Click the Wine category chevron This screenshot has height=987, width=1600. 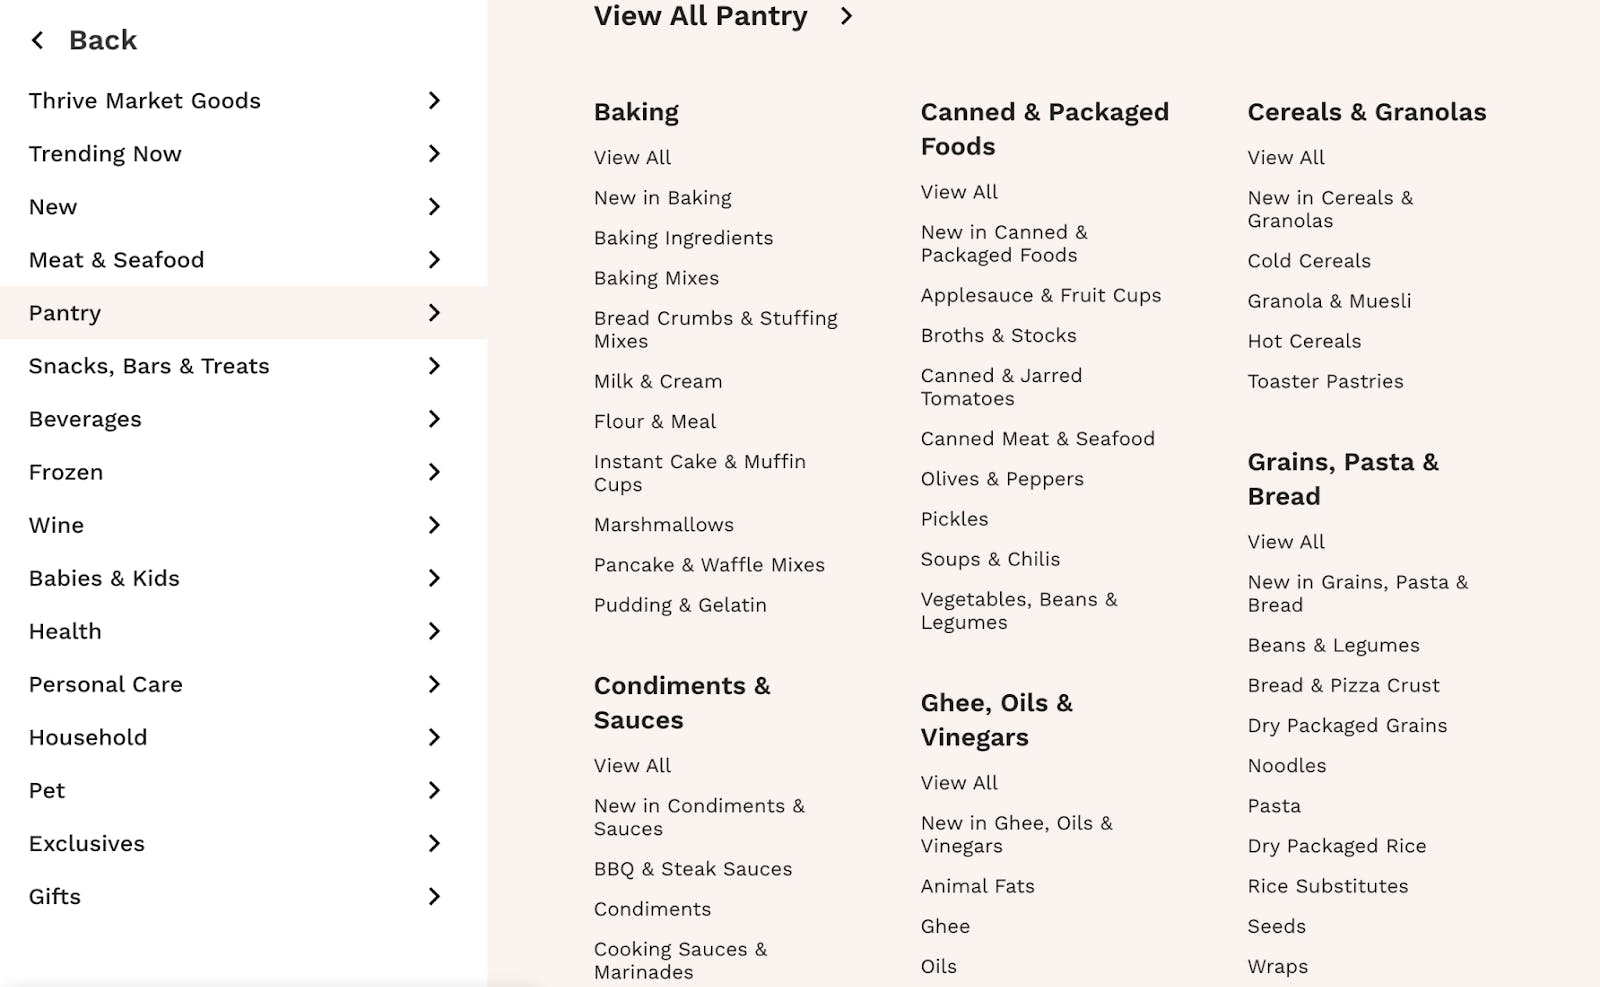[434, 525]
